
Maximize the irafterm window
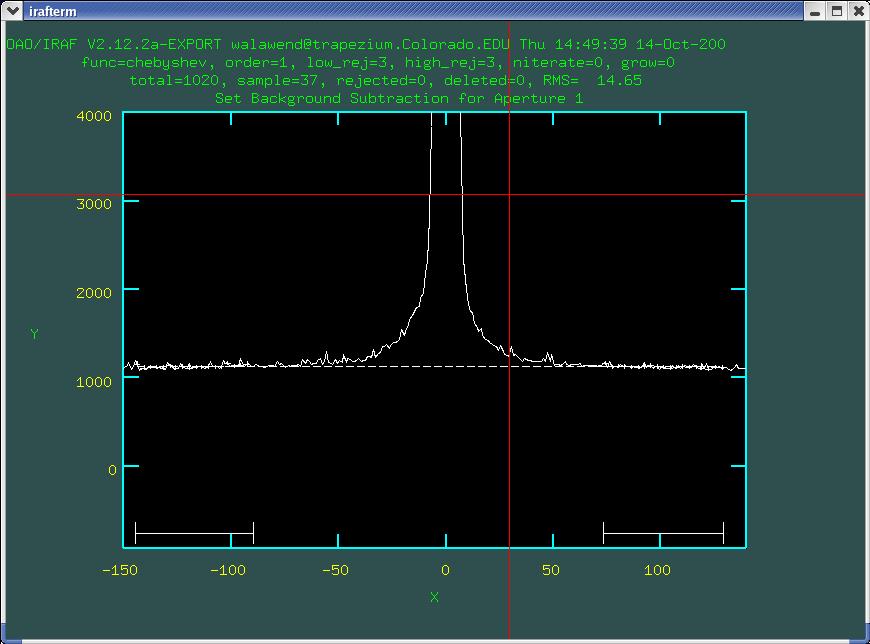pos(837,11)
